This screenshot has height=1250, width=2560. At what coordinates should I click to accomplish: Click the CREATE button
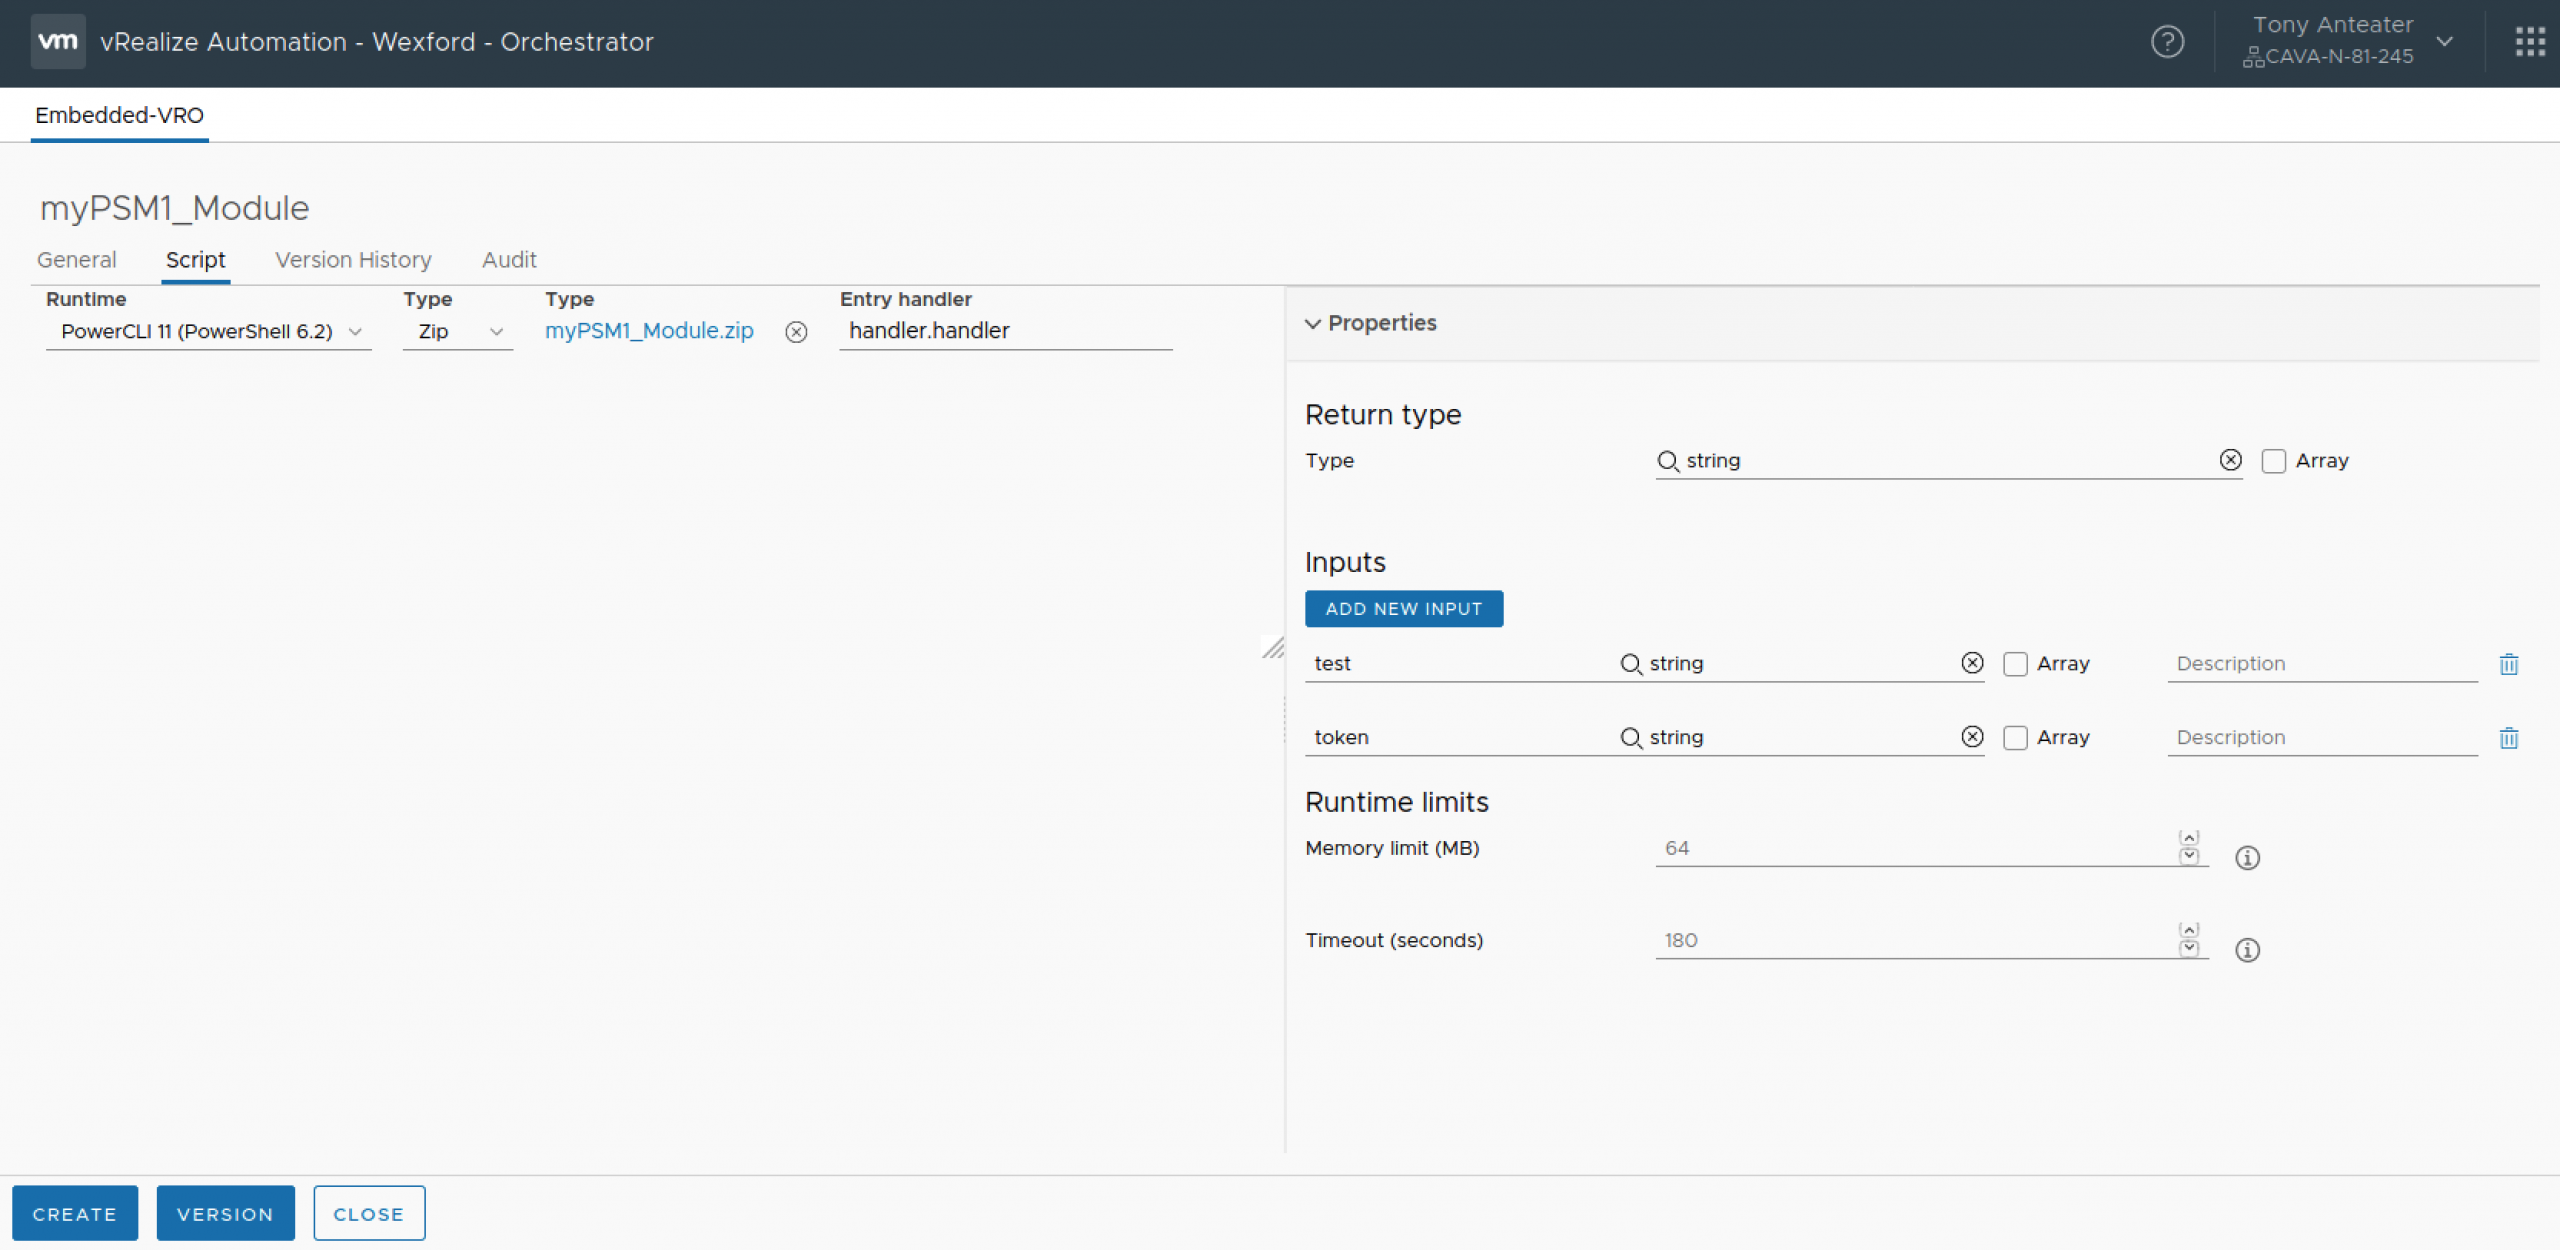tap(75, 1214)
